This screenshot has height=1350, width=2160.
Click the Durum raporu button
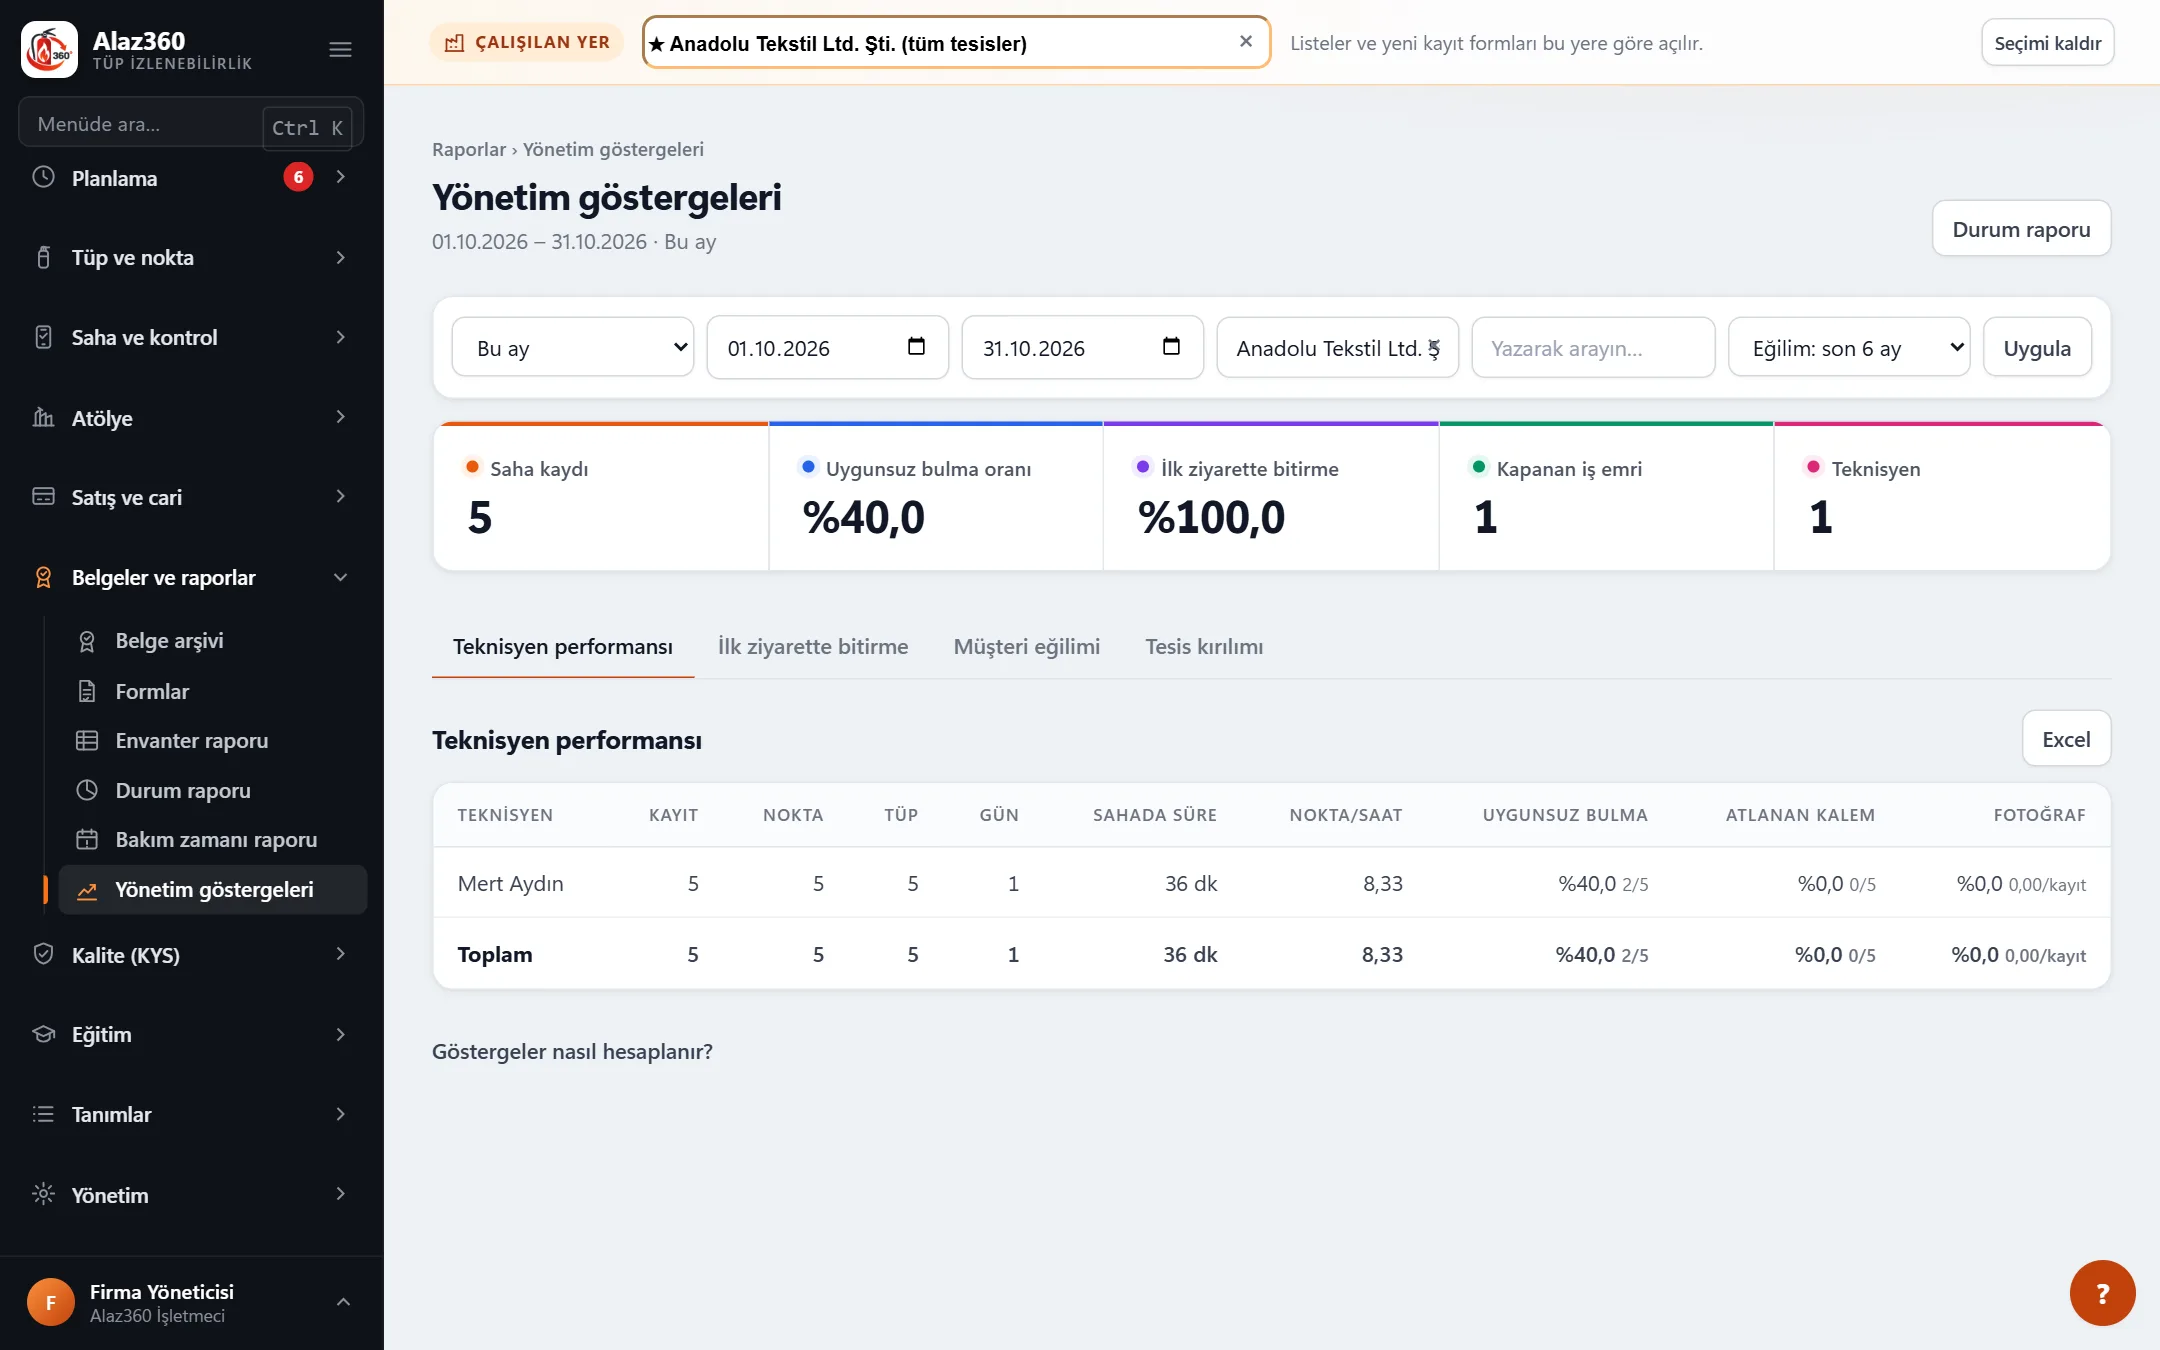point(2021,229)
